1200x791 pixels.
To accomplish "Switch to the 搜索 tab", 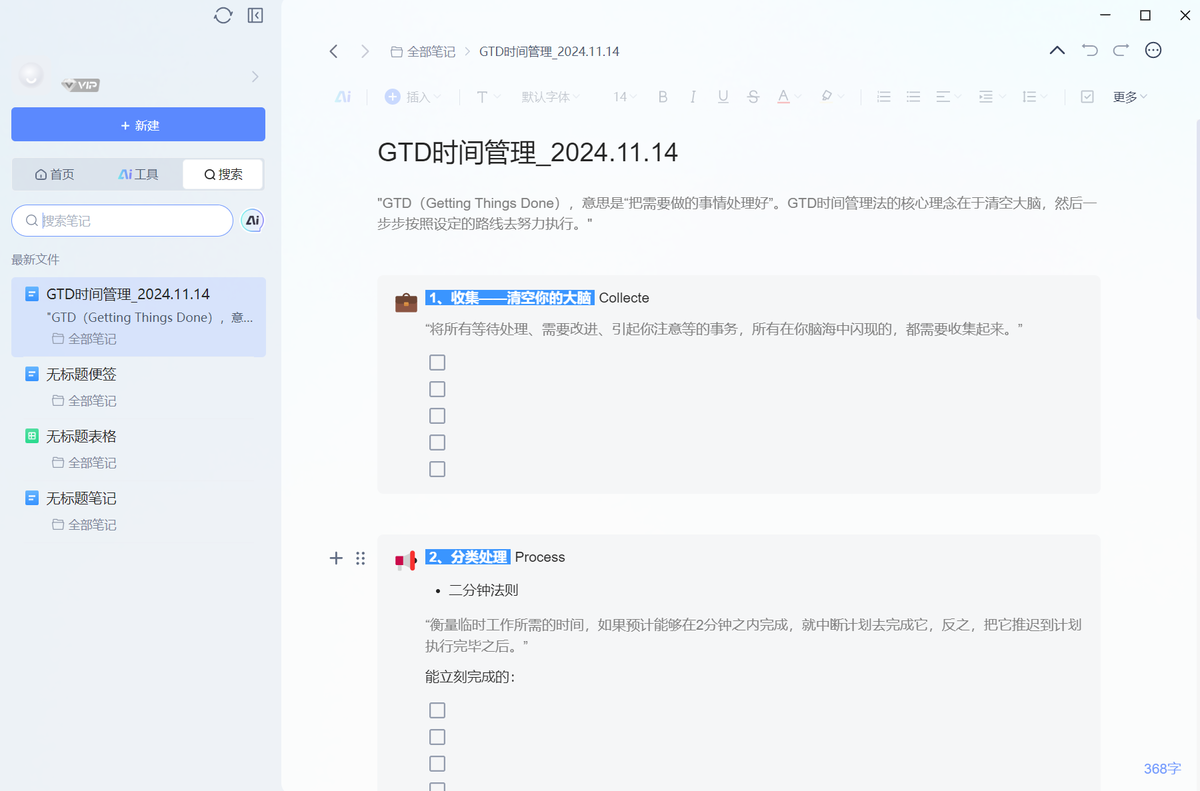I will pyautogui.click(x=223, y=174).
